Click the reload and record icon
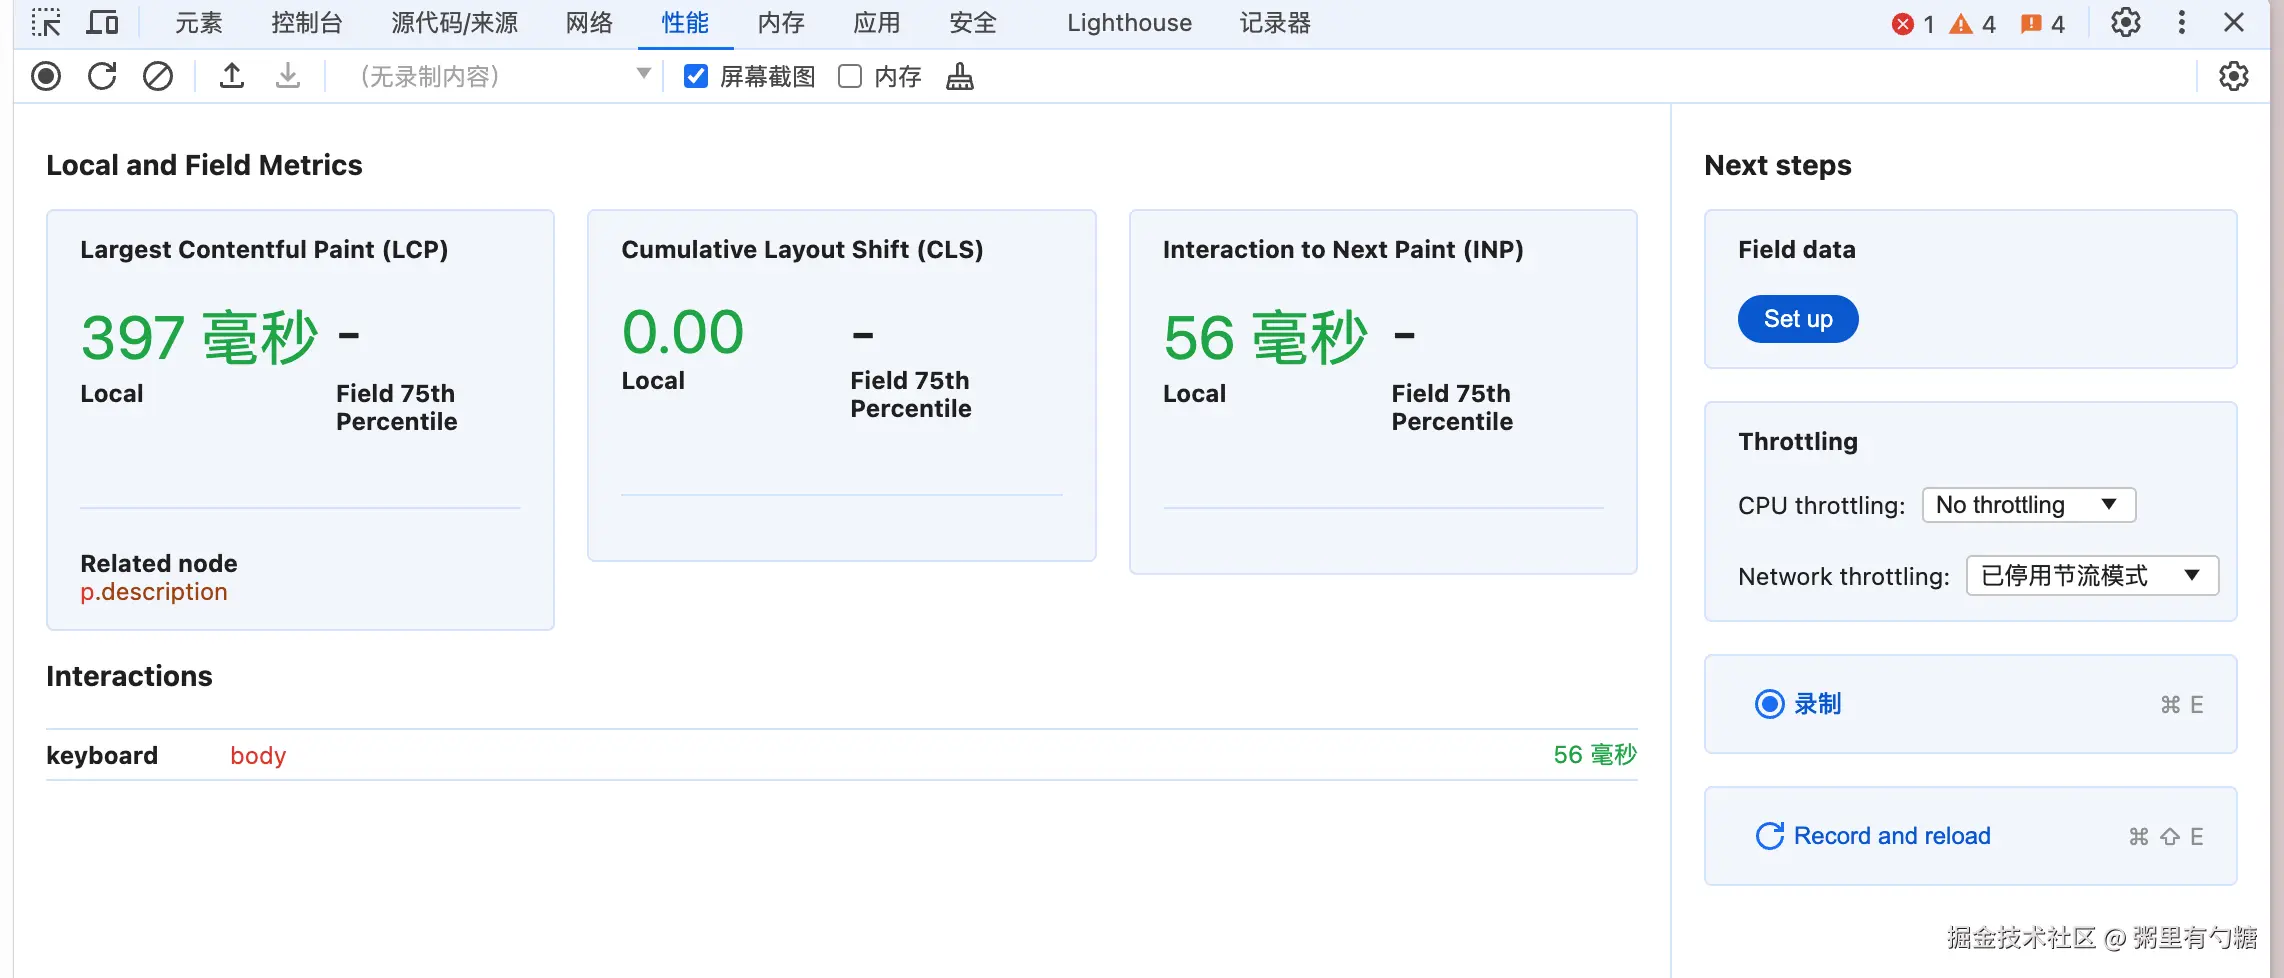This screenshot has width=2284, height=978. click(x=102, y=76)
